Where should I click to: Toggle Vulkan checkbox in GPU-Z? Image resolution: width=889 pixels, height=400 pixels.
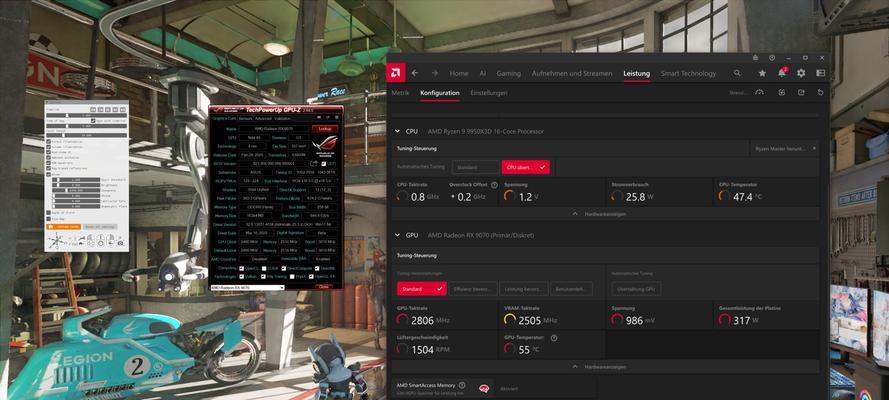(241, 277)
